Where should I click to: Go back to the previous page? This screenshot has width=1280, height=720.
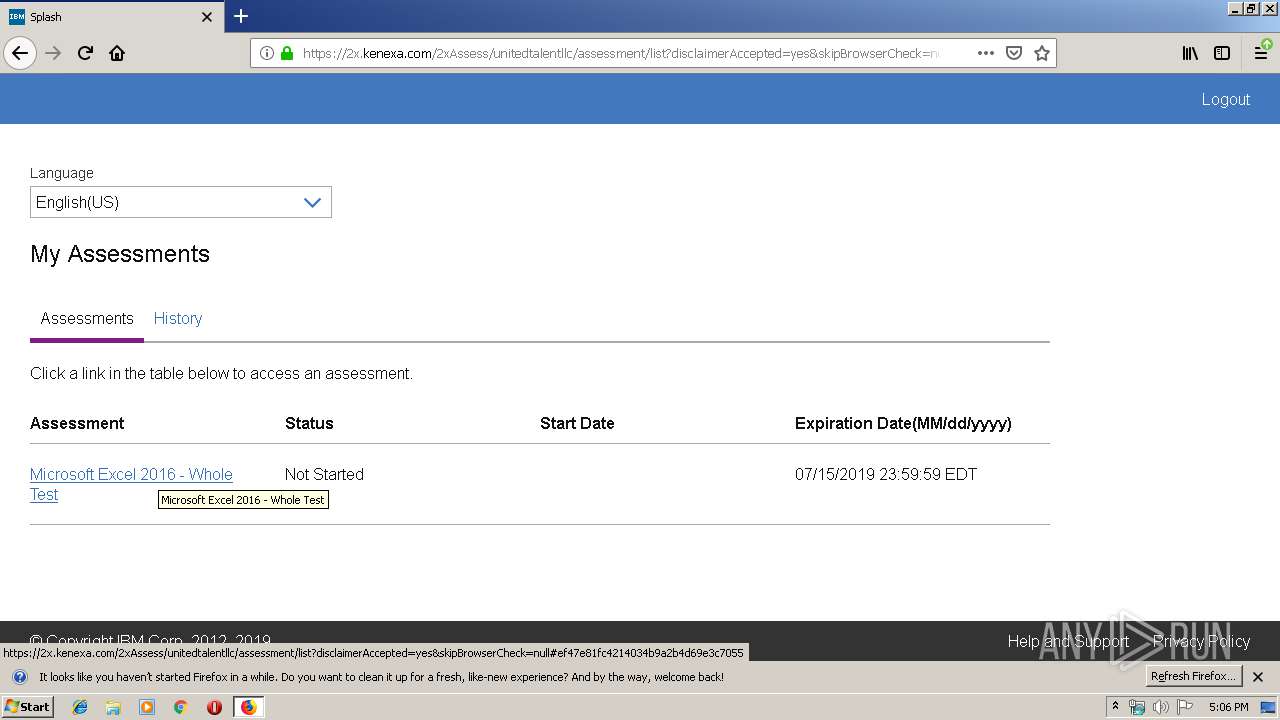[20, 53]
